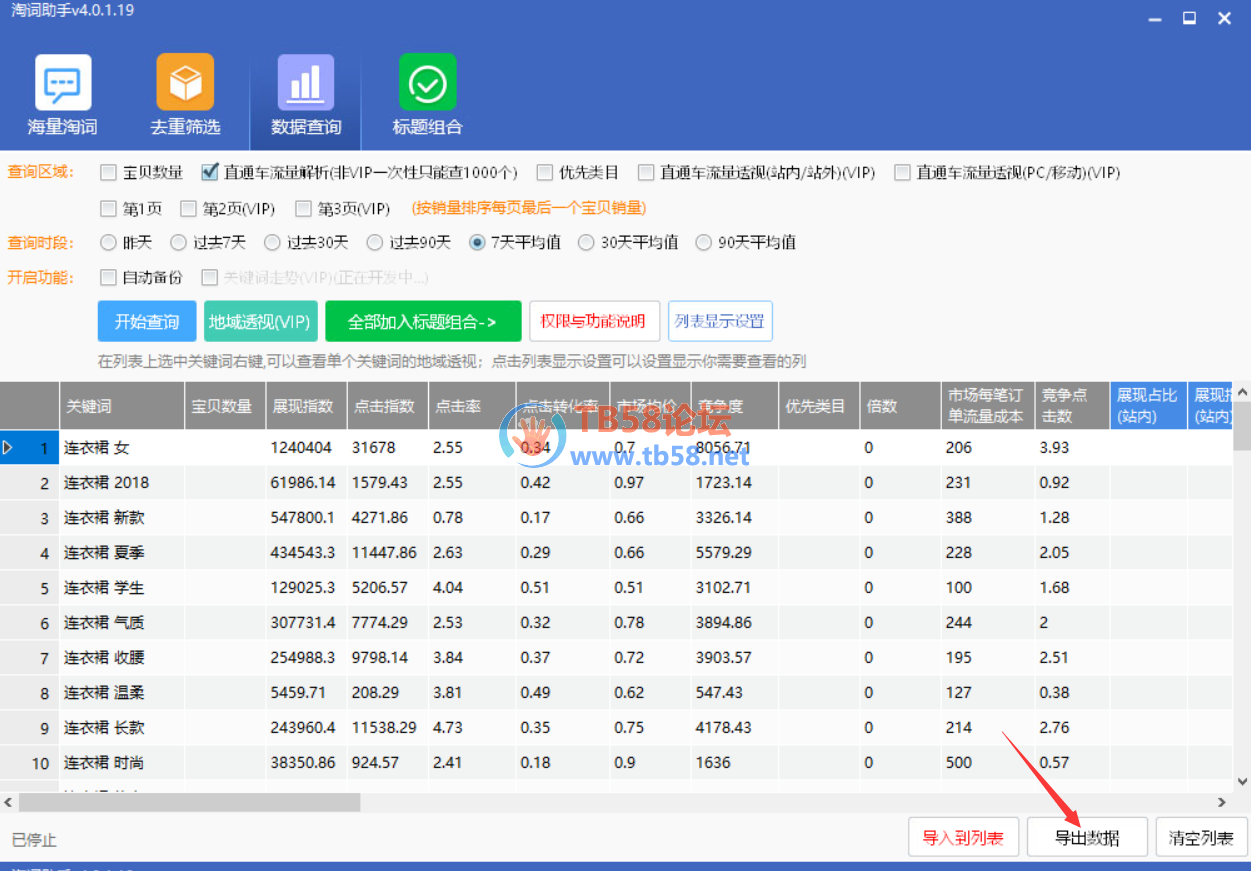The height and width of the screenshot is (871, 1251).
Task: Sort by the 竞争点击数 column header
Action: pos(1072,406)
